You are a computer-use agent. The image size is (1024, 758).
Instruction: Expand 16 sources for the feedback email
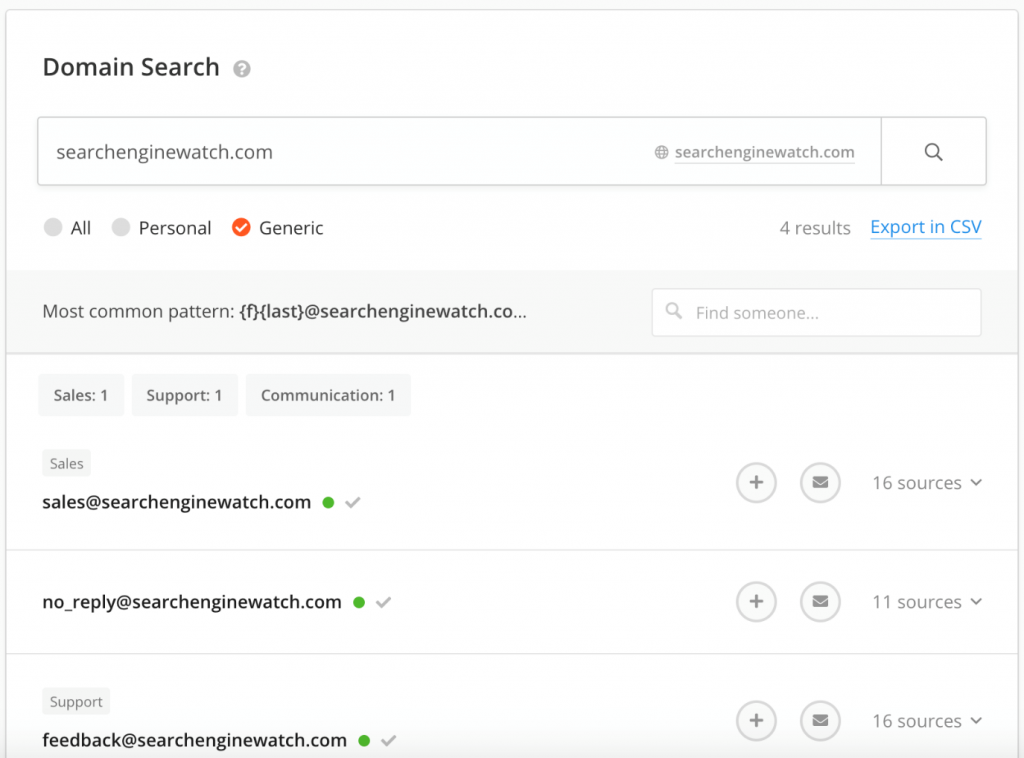(x=926, y=721)
